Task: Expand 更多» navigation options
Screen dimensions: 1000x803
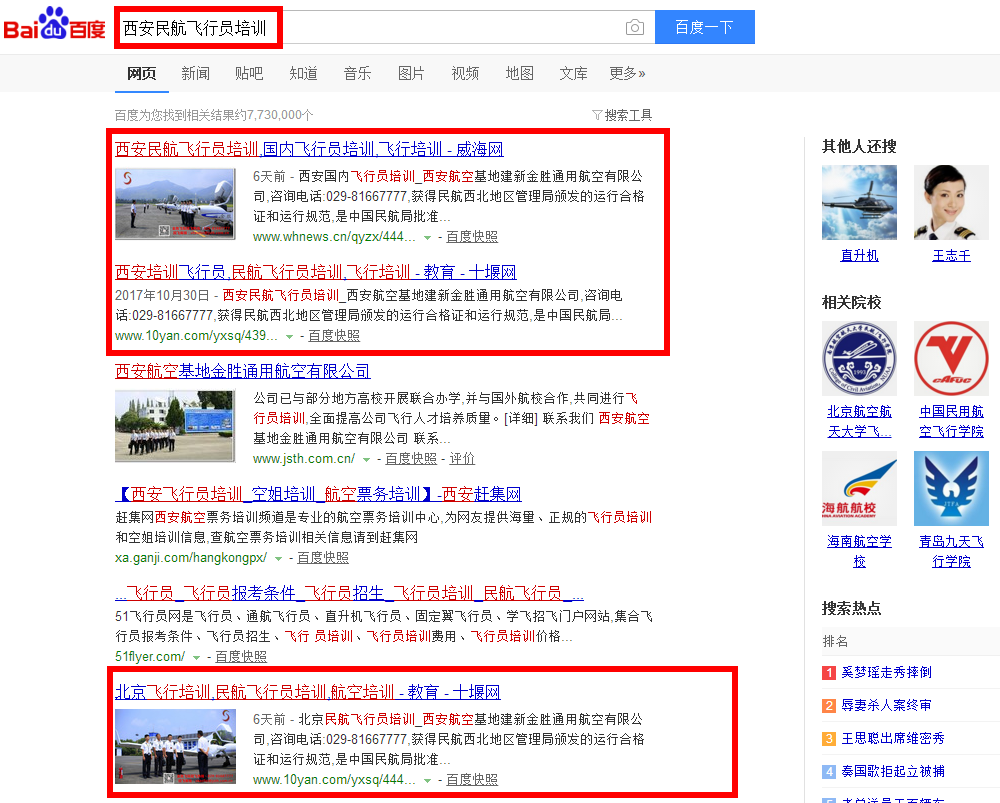Action: [x=627, y=73]
